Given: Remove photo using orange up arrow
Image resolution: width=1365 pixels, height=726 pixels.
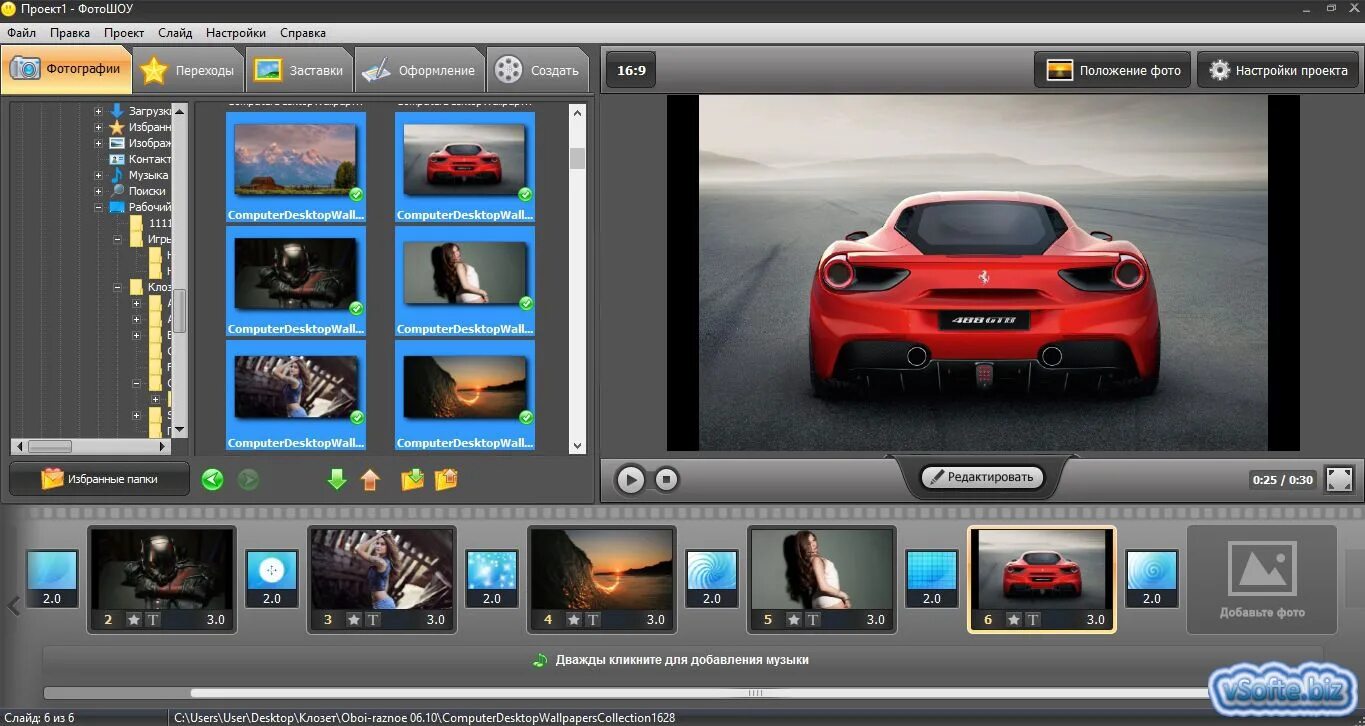Looking at the screenshot, I should click(371, 480).
